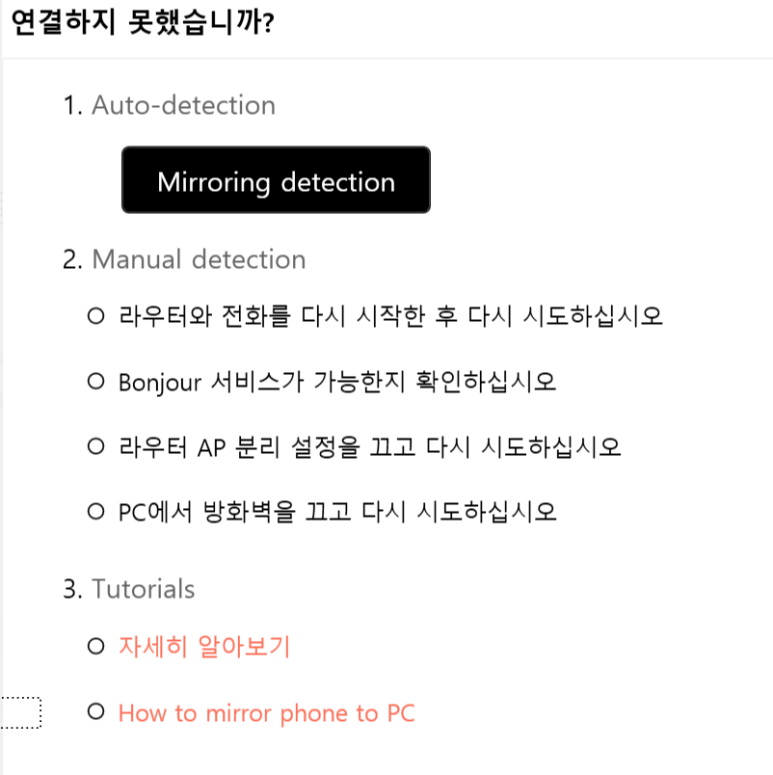Select the Manual detection heading text
The image size is (773, 775).
pyautogui.click(x=199, y=259)
